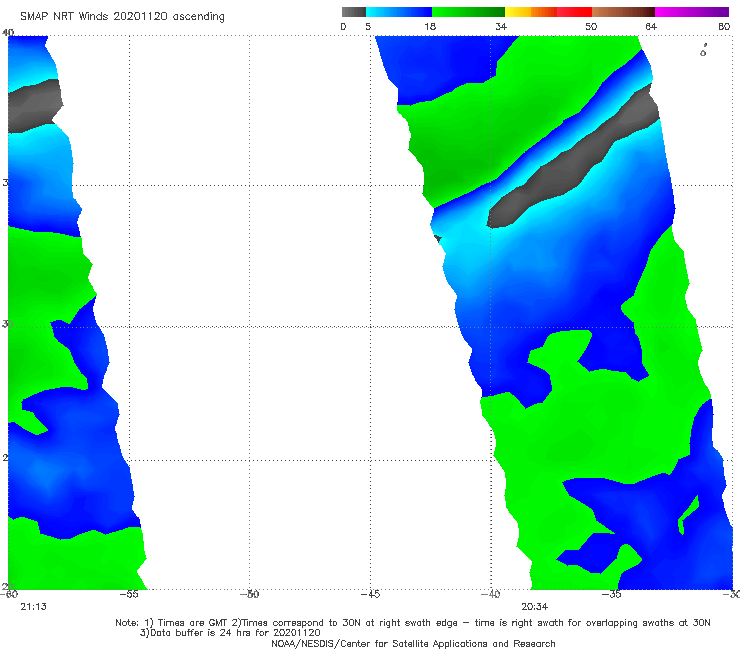The height and width of the screenshot is (650, 740).
Task: Click the '18' color scale label
Action: click(x=430, y=26)
